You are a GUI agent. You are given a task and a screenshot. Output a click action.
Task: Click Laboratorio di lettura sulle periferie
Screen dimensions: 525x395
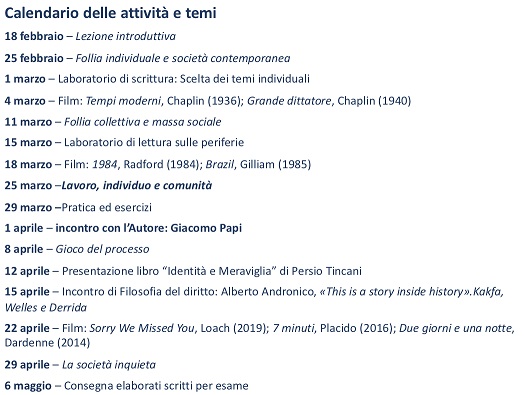pyautogui.click(x=154, y=143)
